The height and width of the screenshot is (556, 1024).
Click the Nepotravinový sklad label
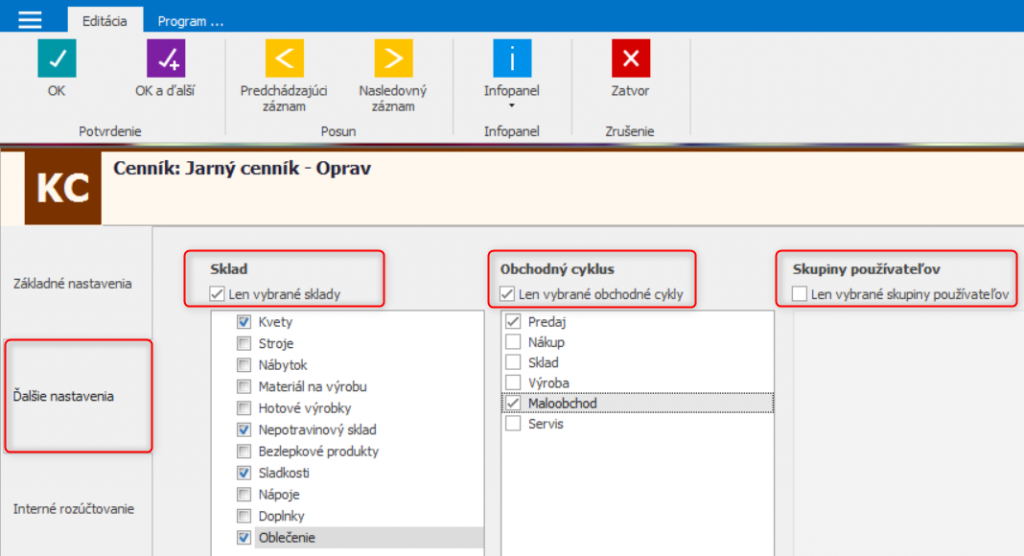317,429
